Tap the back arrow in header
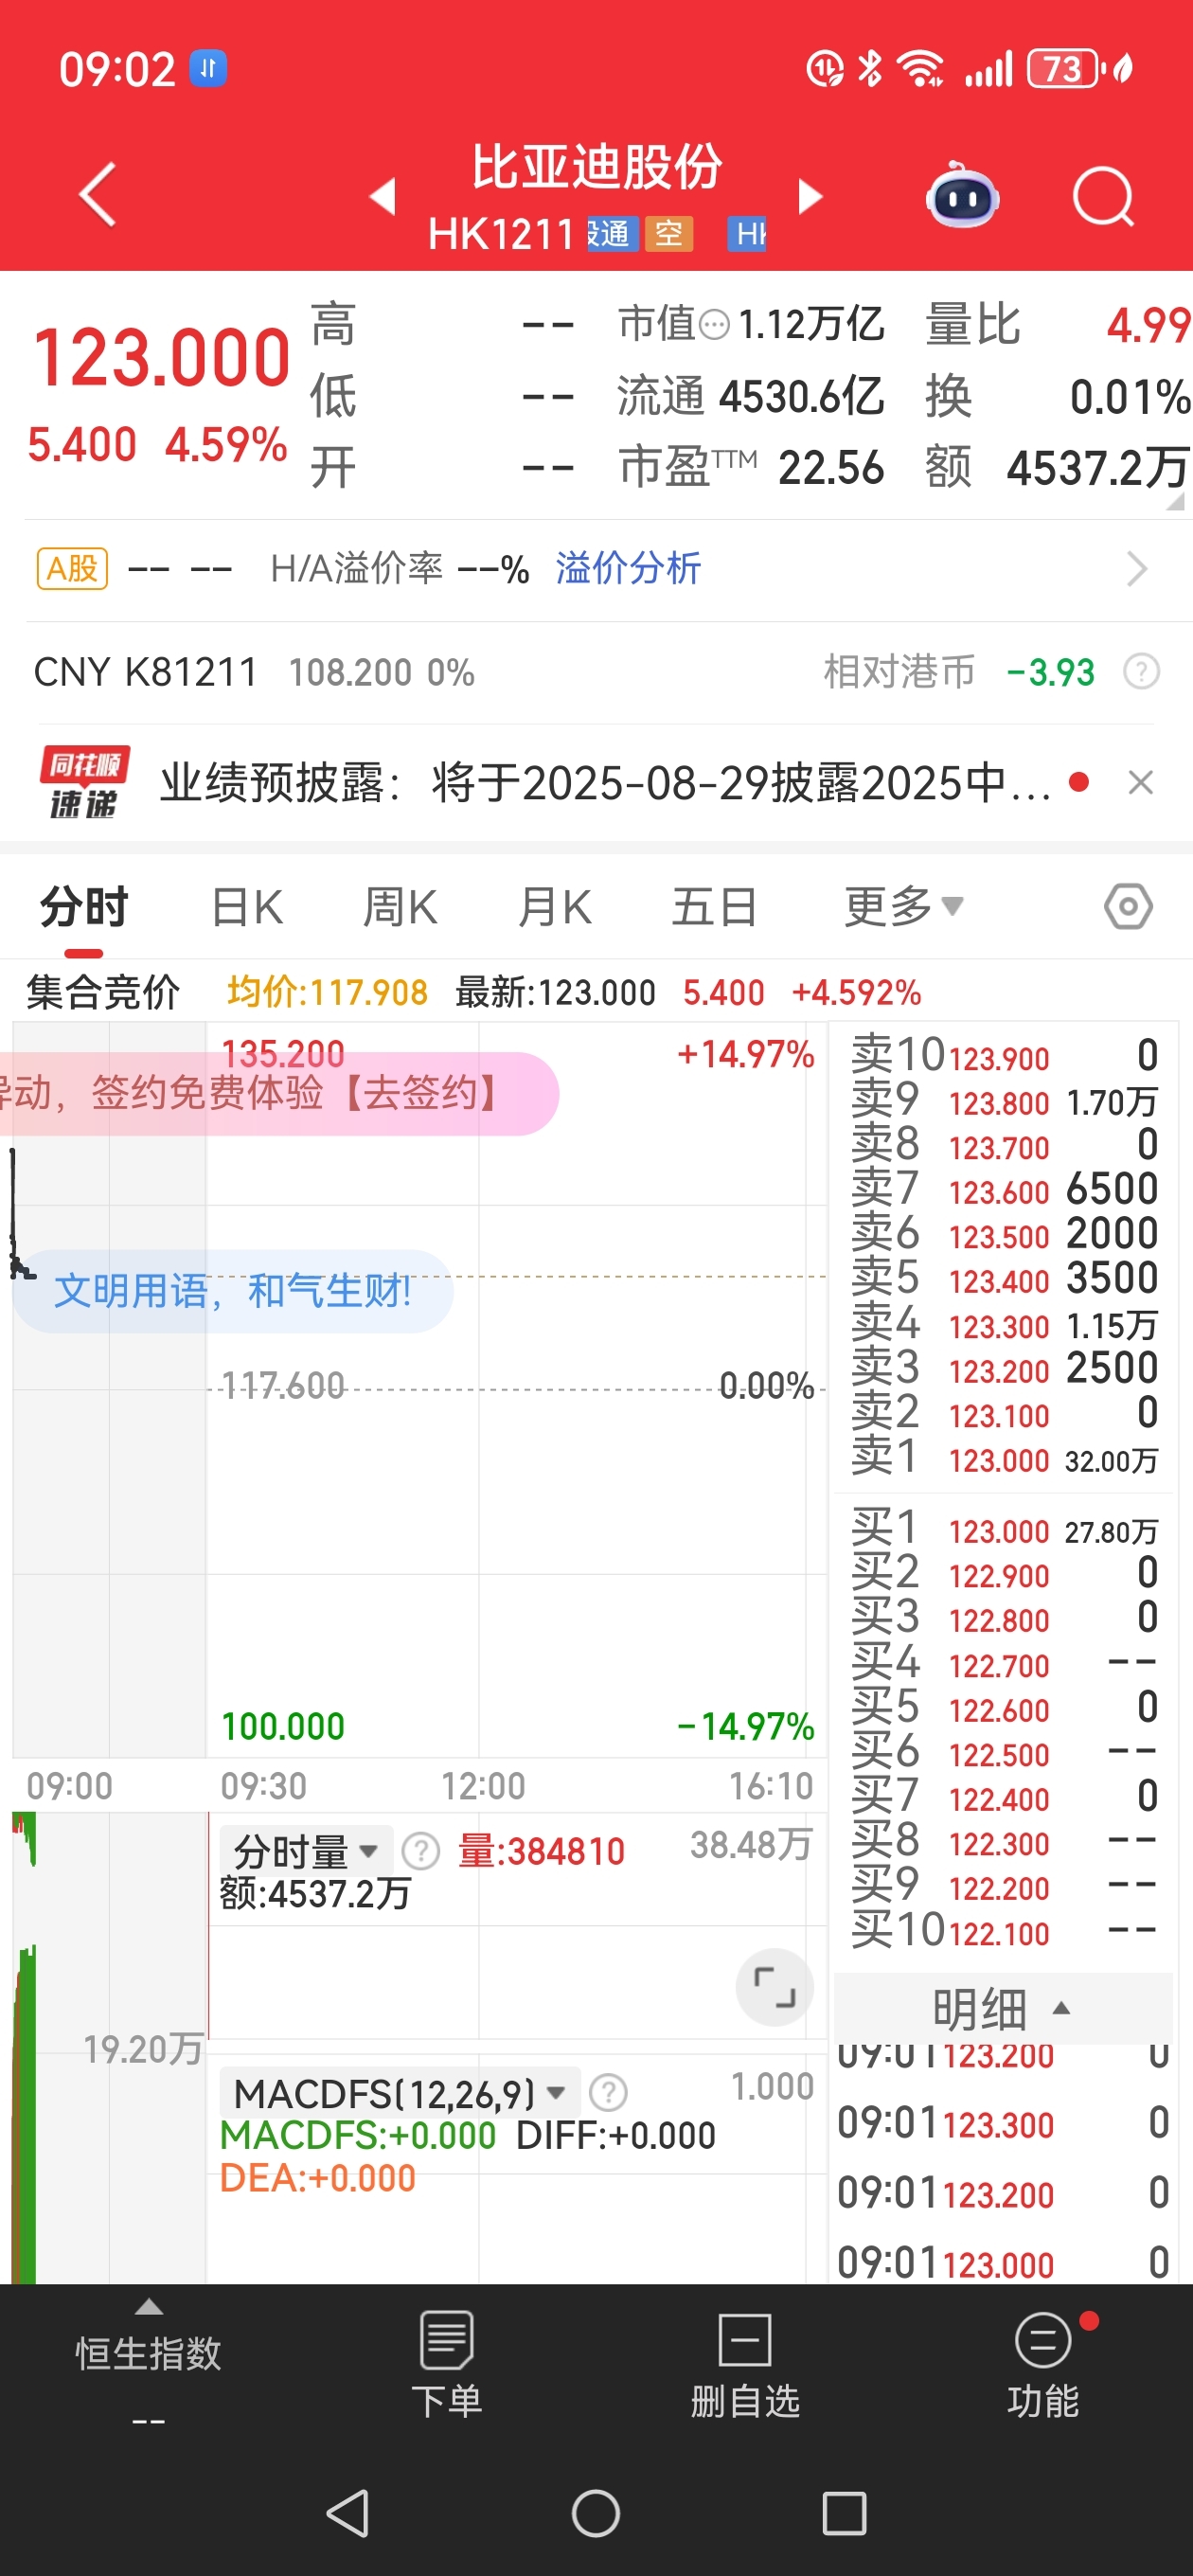This screenshot has width=1193, height=2576. click(98, 195)
